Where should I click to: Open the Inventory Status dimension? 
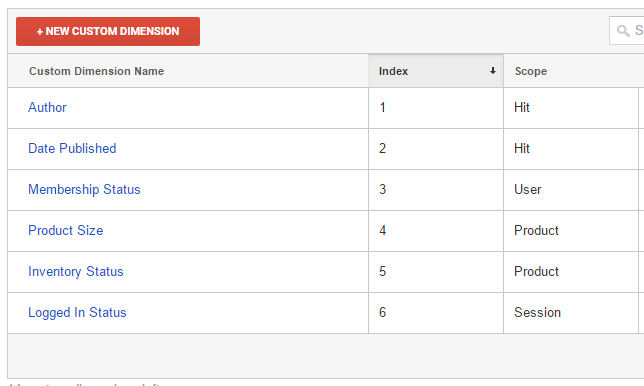76,272
